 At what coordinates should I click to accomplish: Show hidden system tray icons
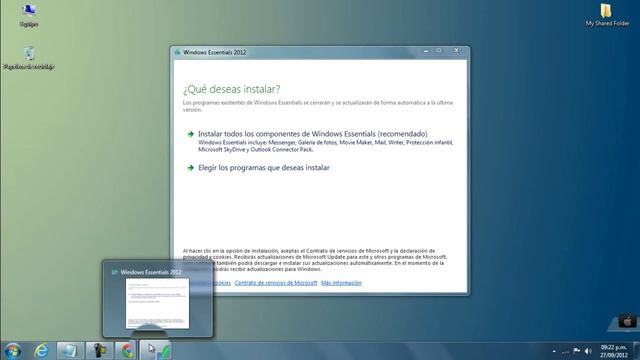pyautogui.click(x=554, y=351)
